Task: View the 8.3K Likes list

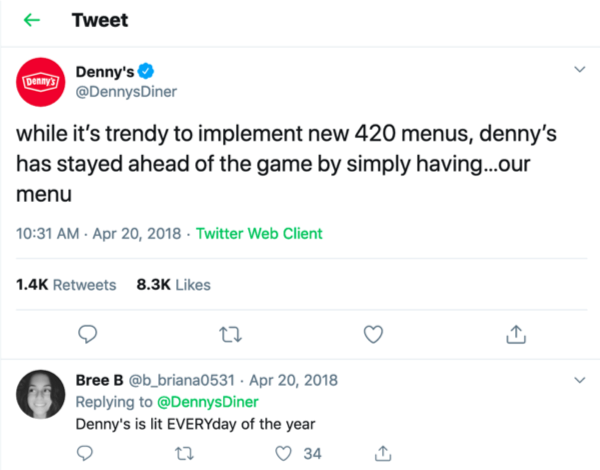Action: pos(173,284)
